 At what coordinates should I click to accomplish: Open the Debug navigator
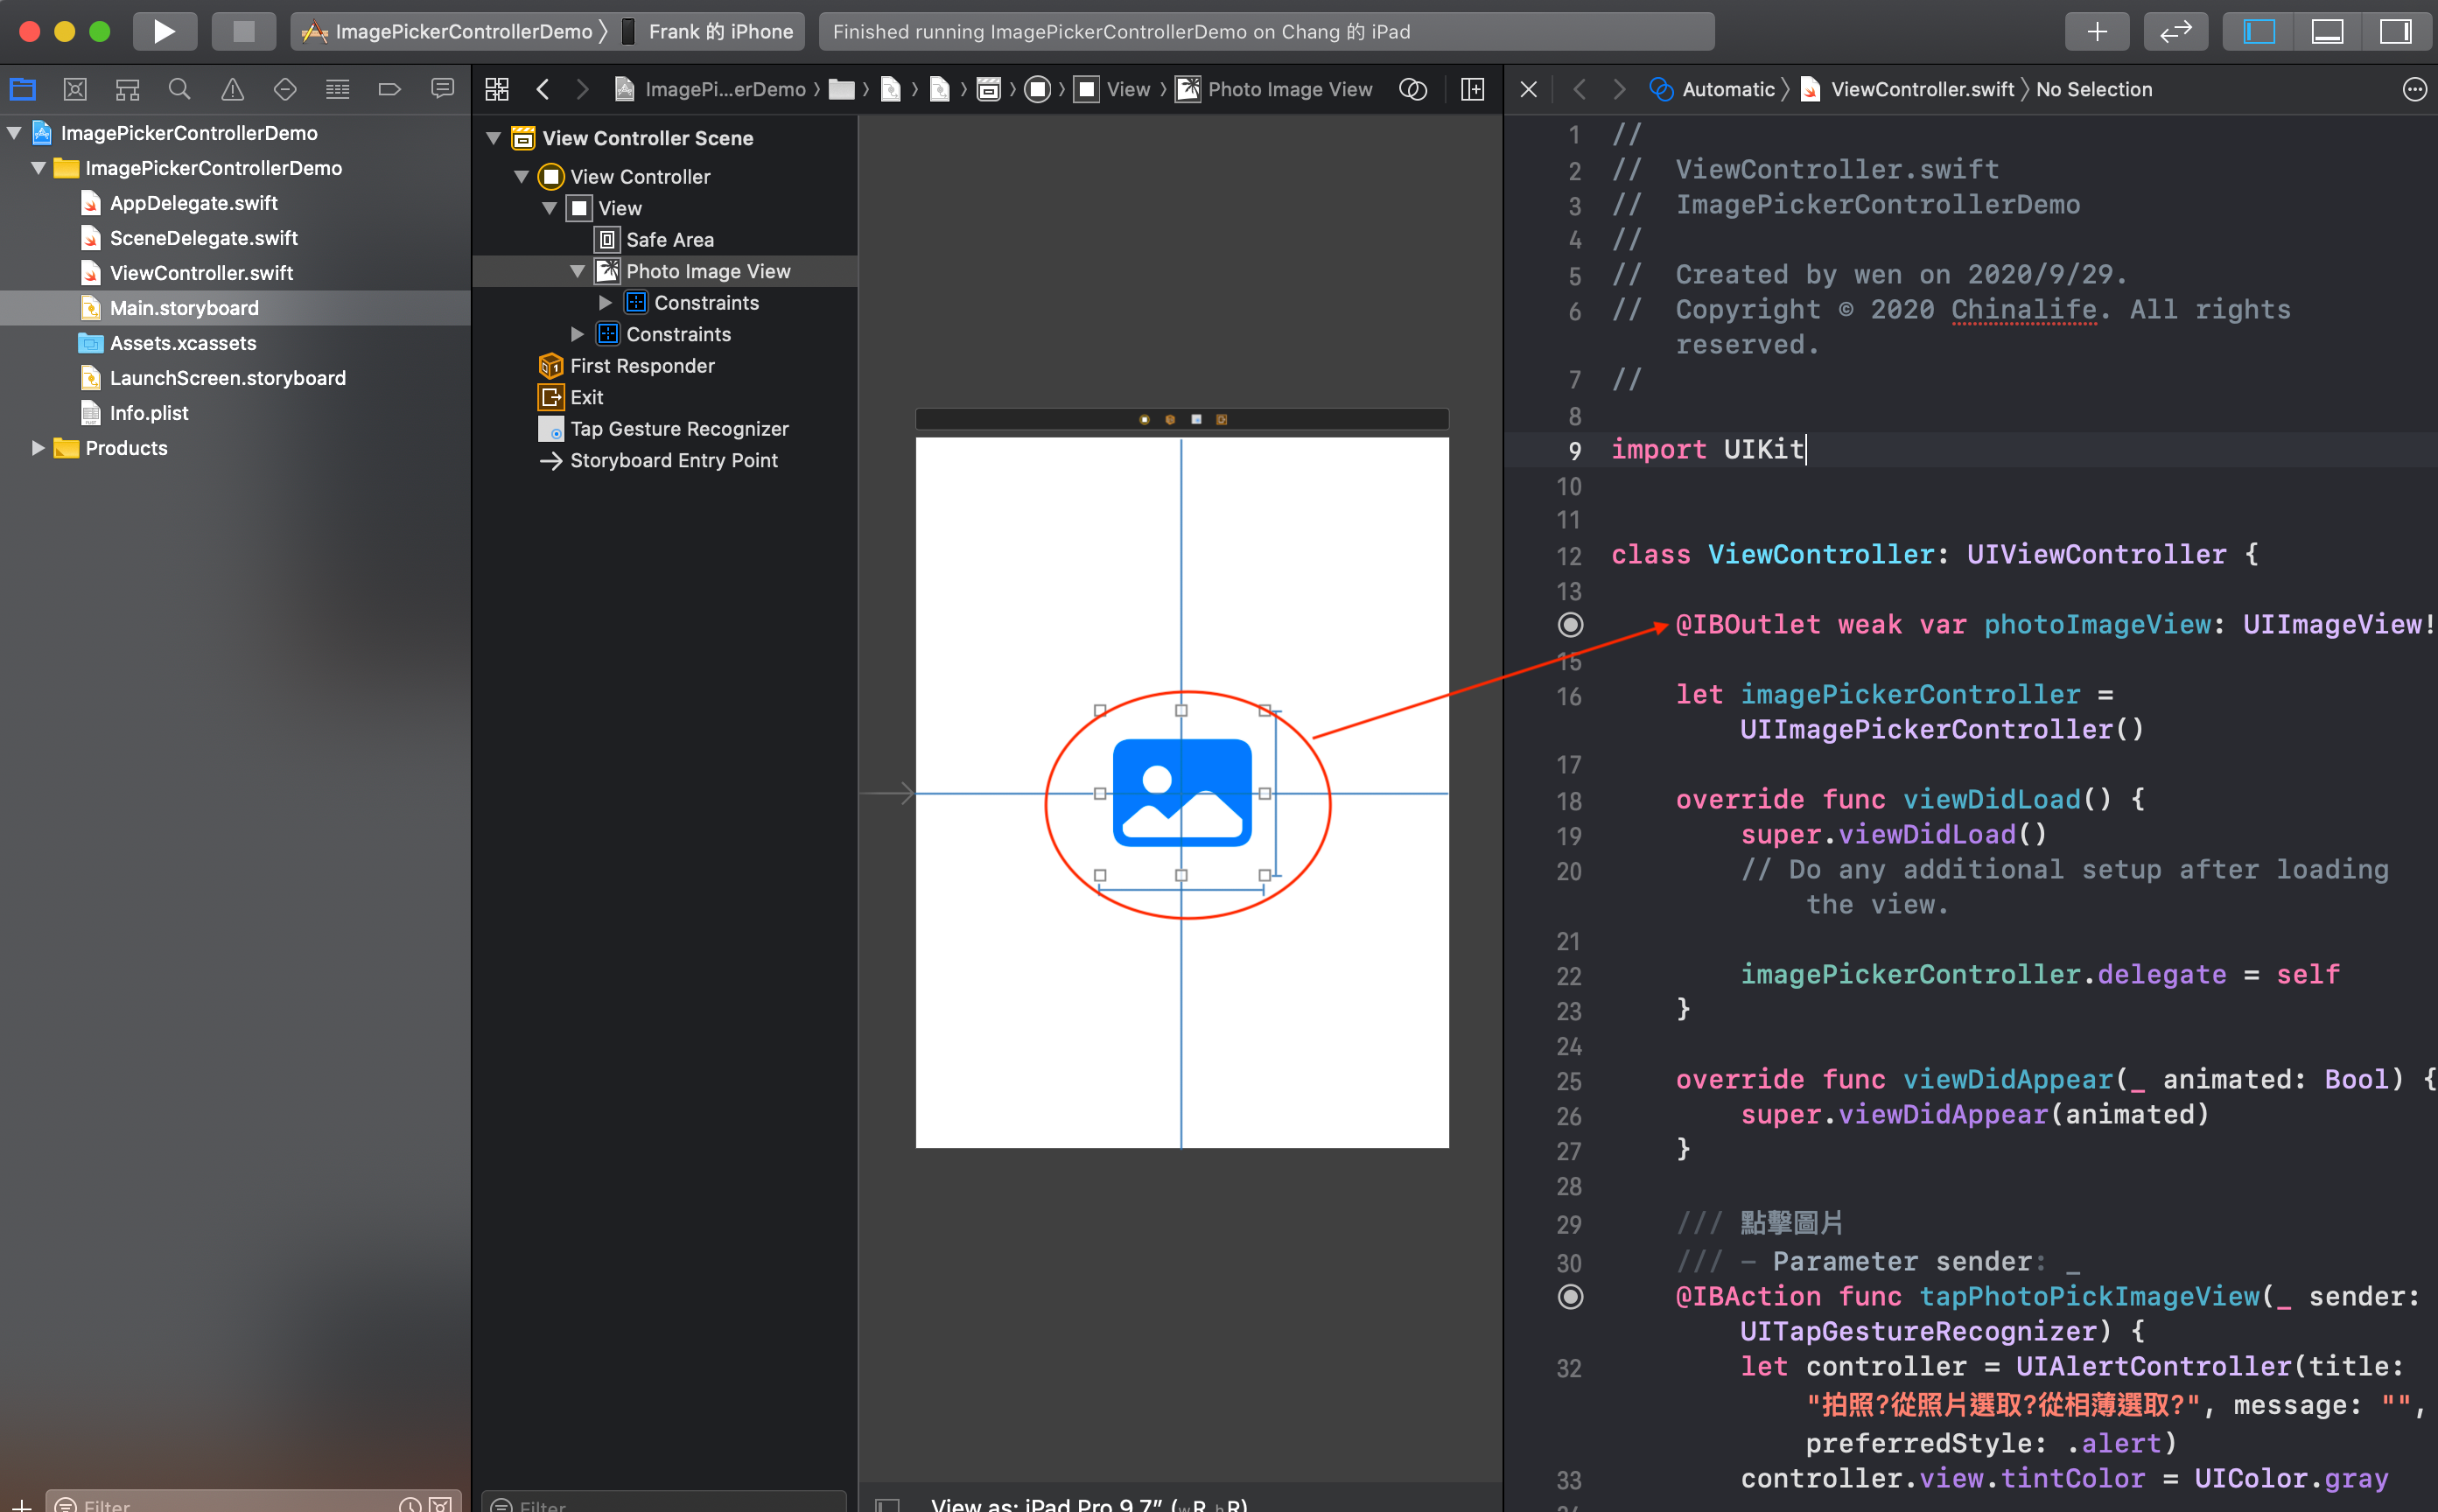pyautogui.click(x=338, y=89)
